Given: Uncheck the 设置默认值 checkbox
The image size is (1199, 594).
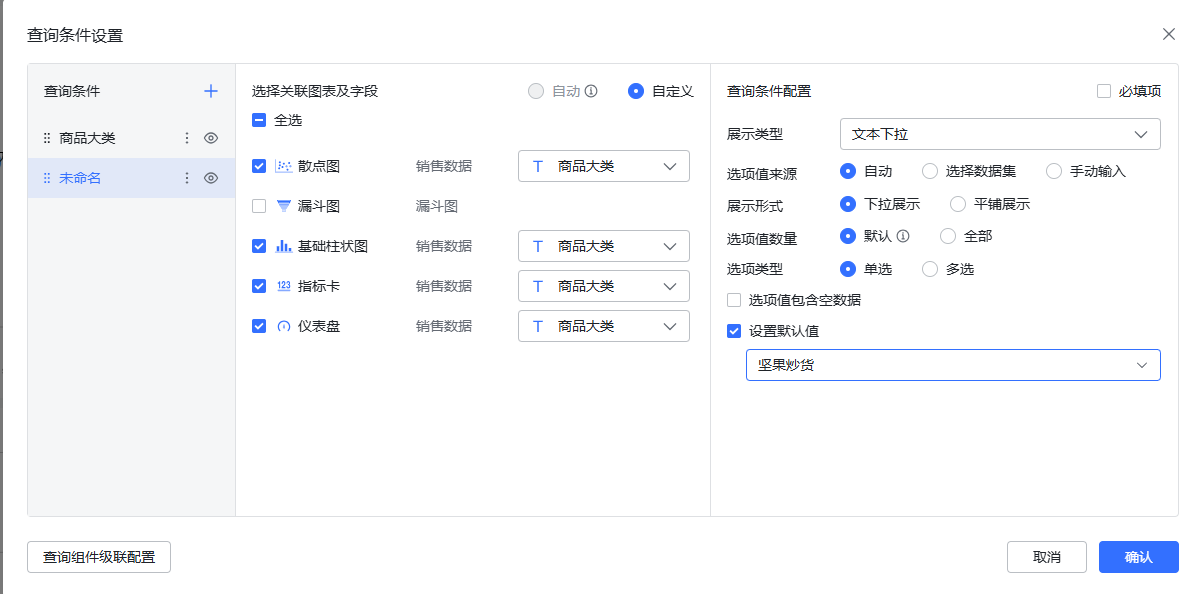Looking at the screenshot, I should [x=734, y=331].
